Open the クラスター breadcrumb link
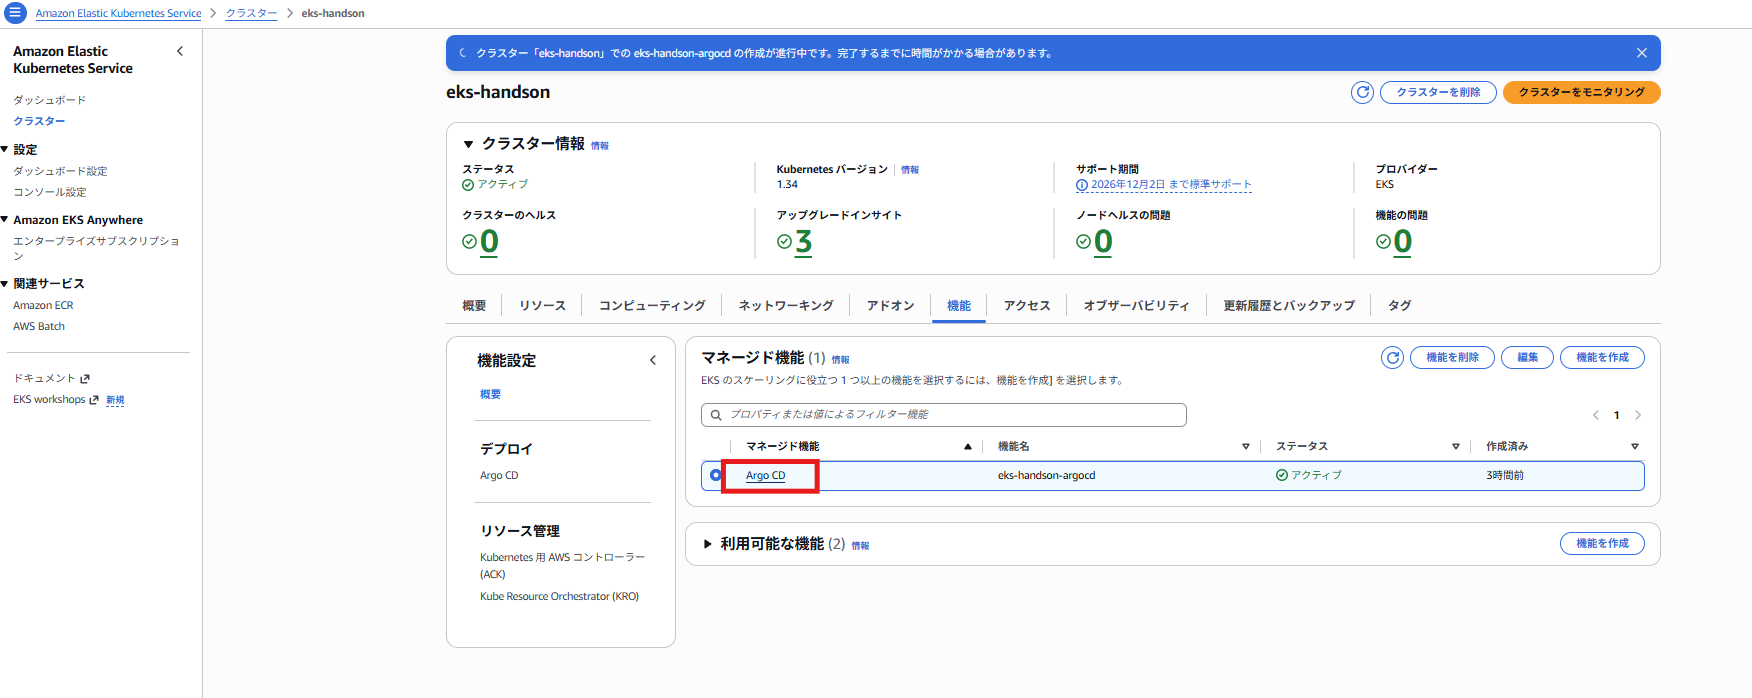The image size is (1752, 698). coord(251,13)
